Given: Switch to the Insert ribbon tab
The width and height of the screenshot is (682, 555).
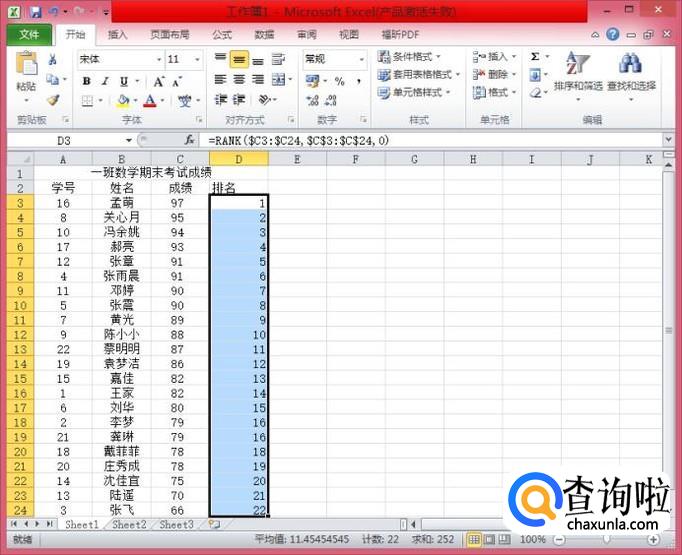Looking at the screenshot, I should tap(117, 35).
